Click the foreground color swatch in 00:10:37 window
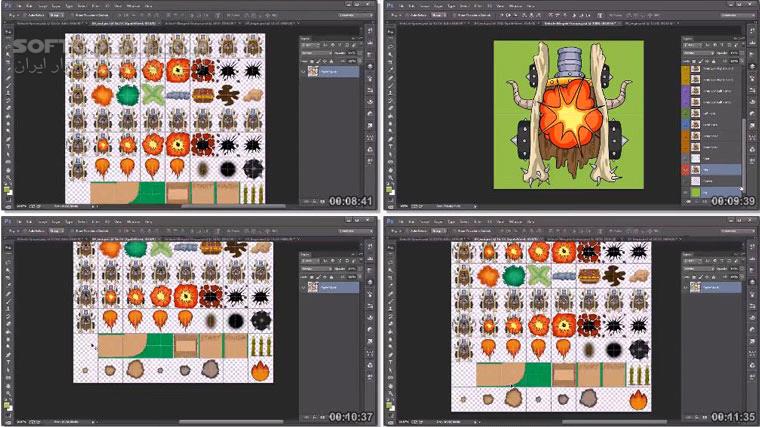Viewport: 760px width, 427px height. tap(6, 406)
